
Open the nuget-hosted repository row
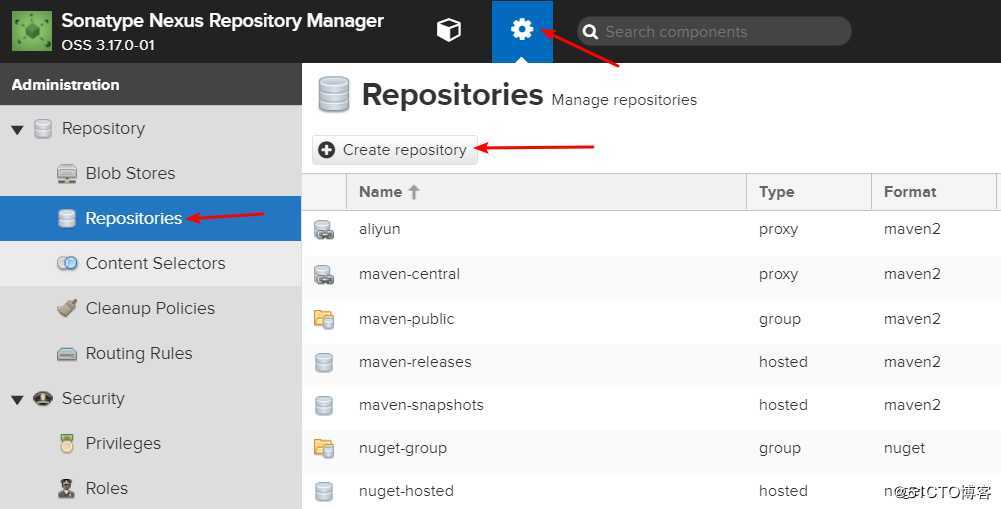point(651,492)
